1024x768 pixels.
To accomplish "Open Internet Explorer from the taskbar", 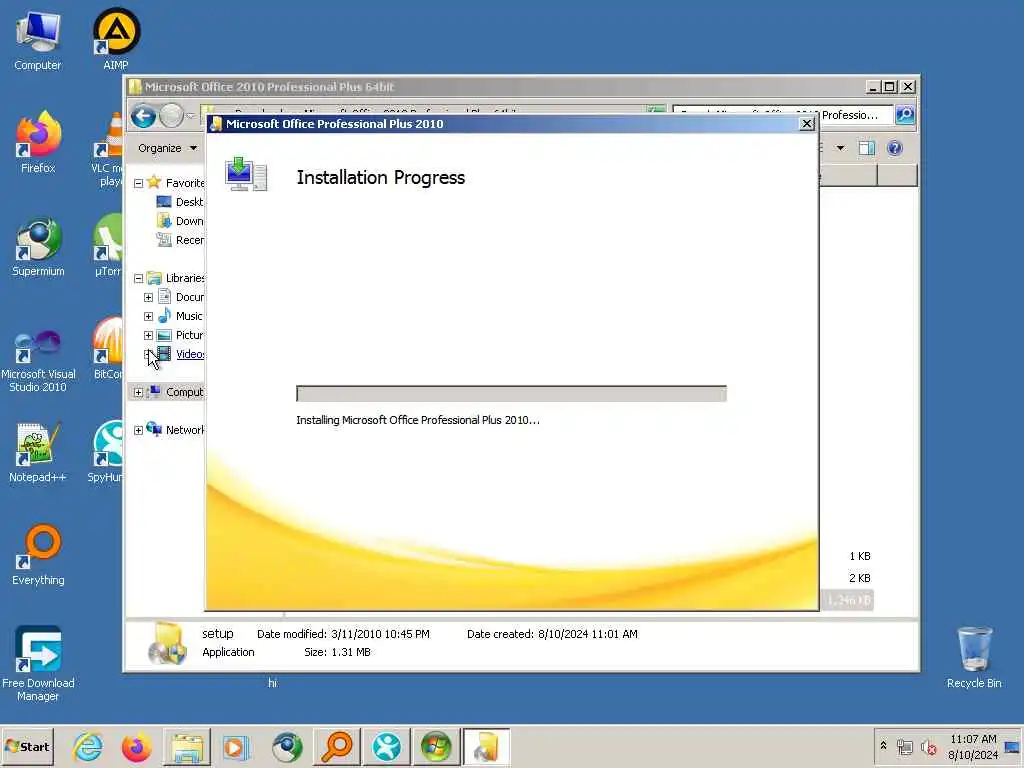I will point(88,747).
